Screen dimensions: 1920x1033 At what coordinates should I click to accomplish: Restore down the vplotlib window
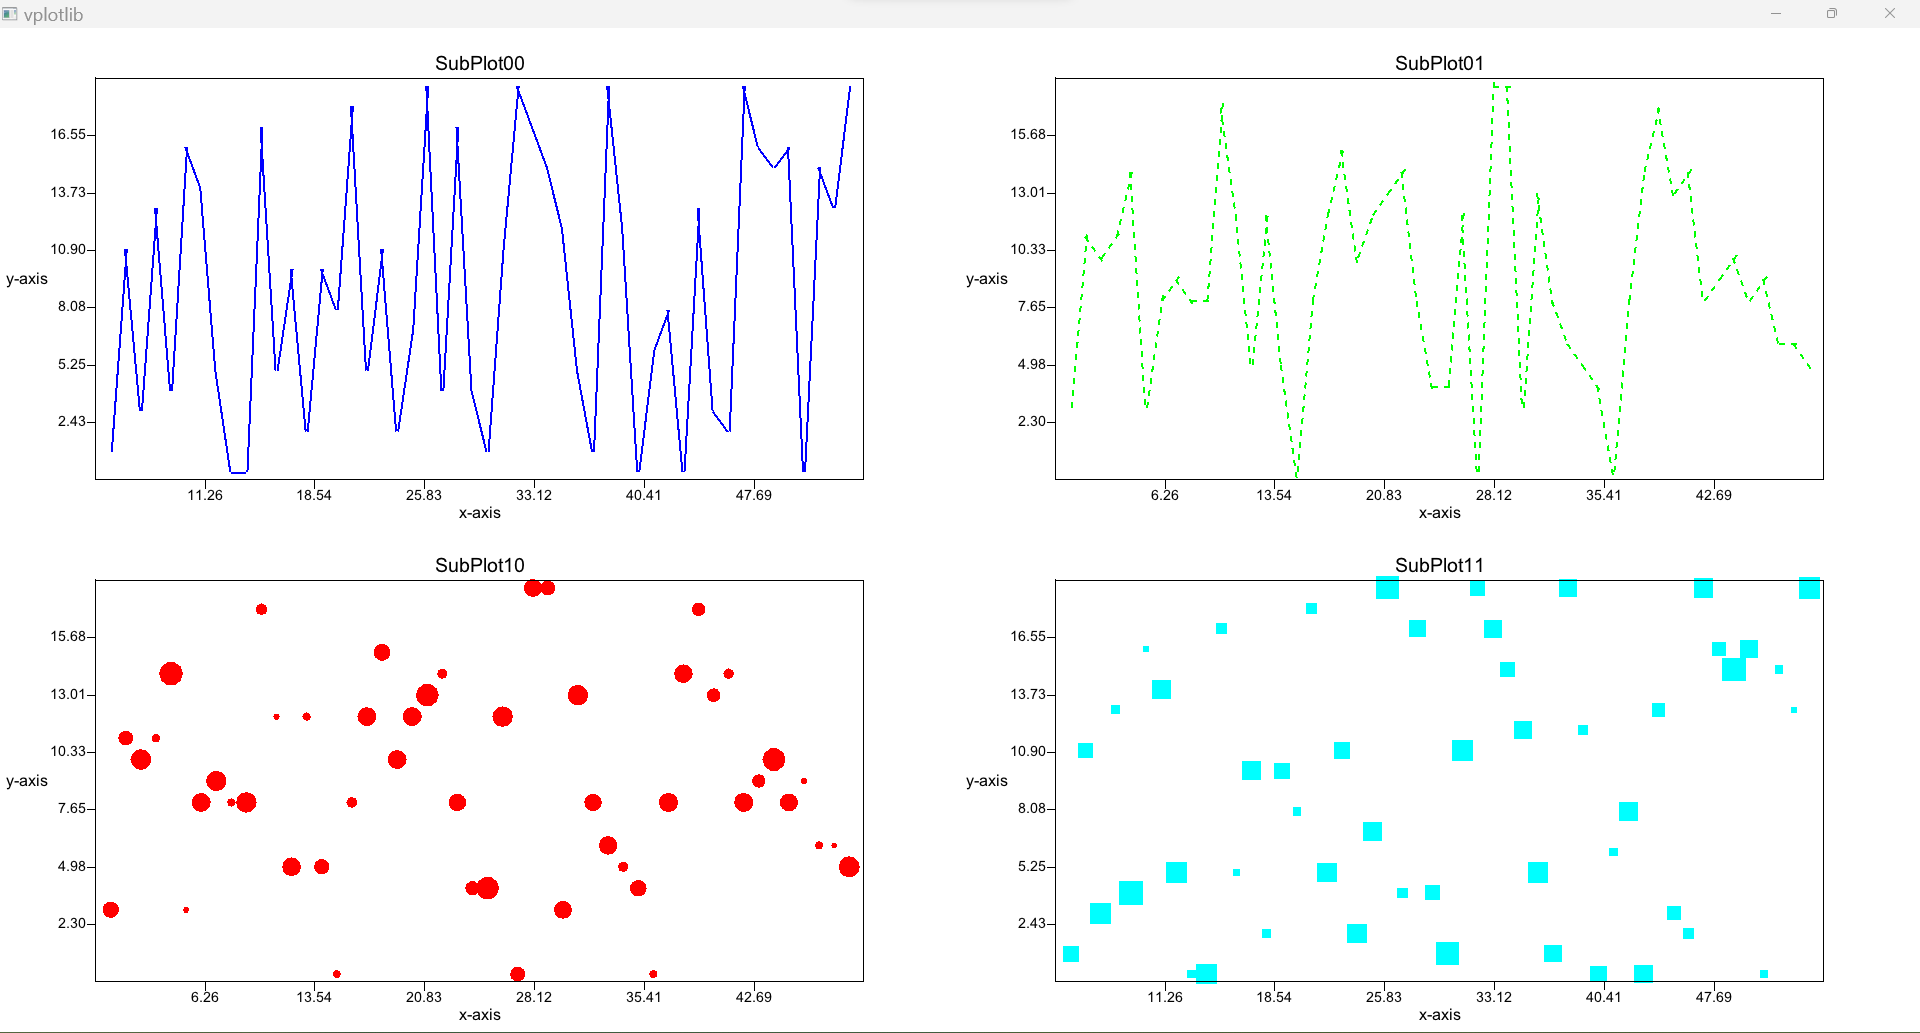[x=1832, y=14]
